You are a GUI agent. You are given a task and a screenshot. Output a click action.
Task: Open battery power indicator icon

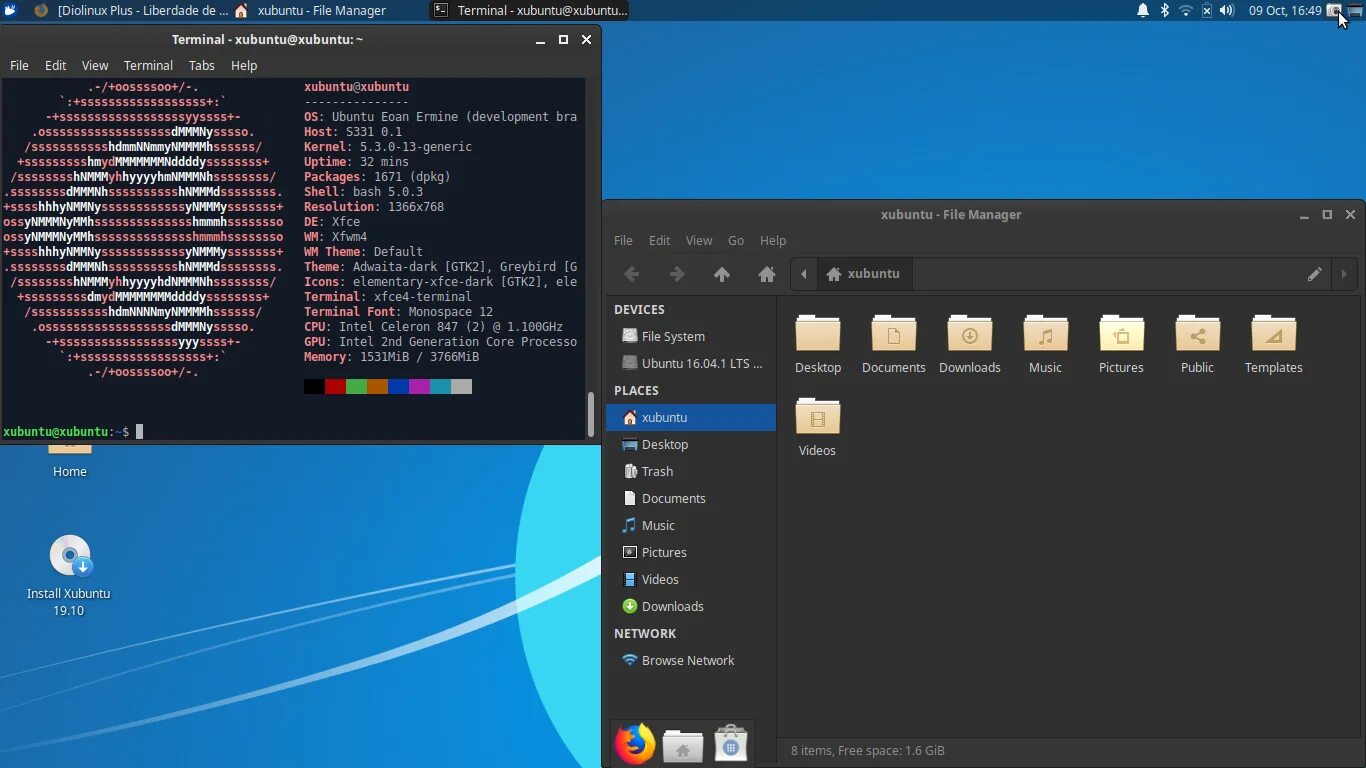point(1206,10)
